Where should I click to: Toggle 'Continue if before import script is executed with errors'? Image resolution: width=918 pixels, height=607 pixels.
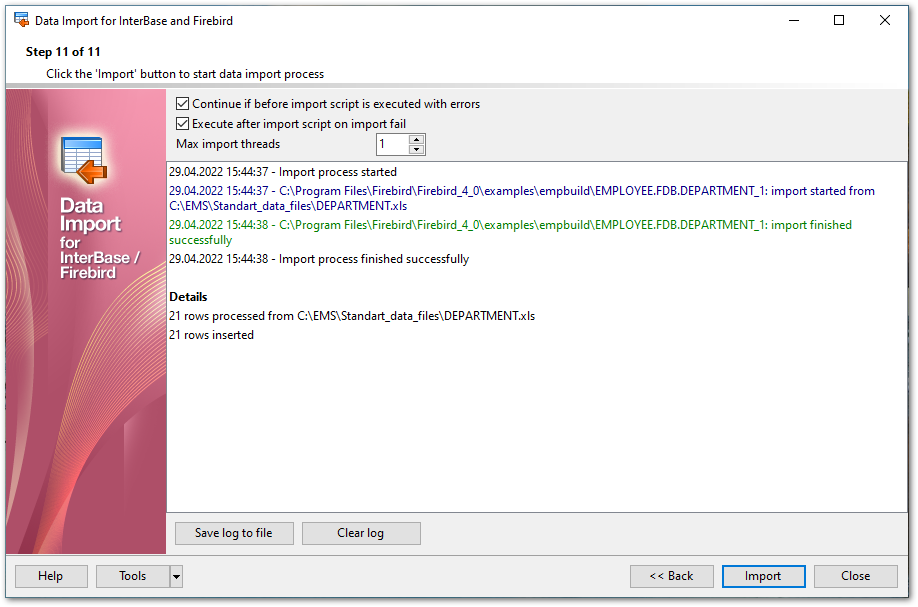tap(183, 104)
